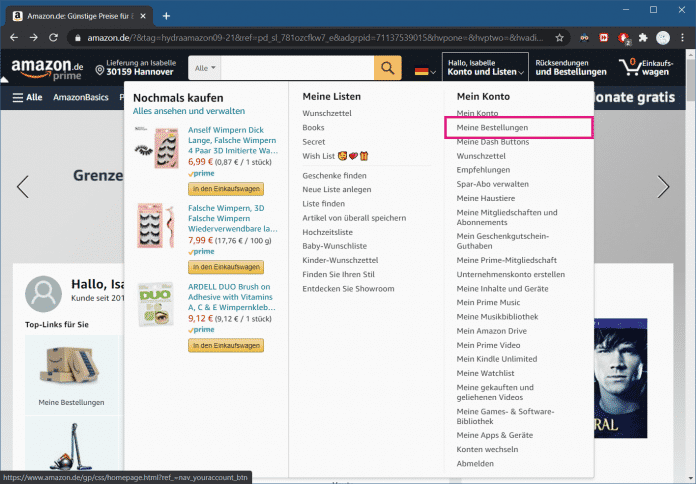Image resolution: width=696 pixels, height=484 pixels.
Task: Add Falsche Wimpern 3D to Einkaufswagen
Action: (226, 267)
